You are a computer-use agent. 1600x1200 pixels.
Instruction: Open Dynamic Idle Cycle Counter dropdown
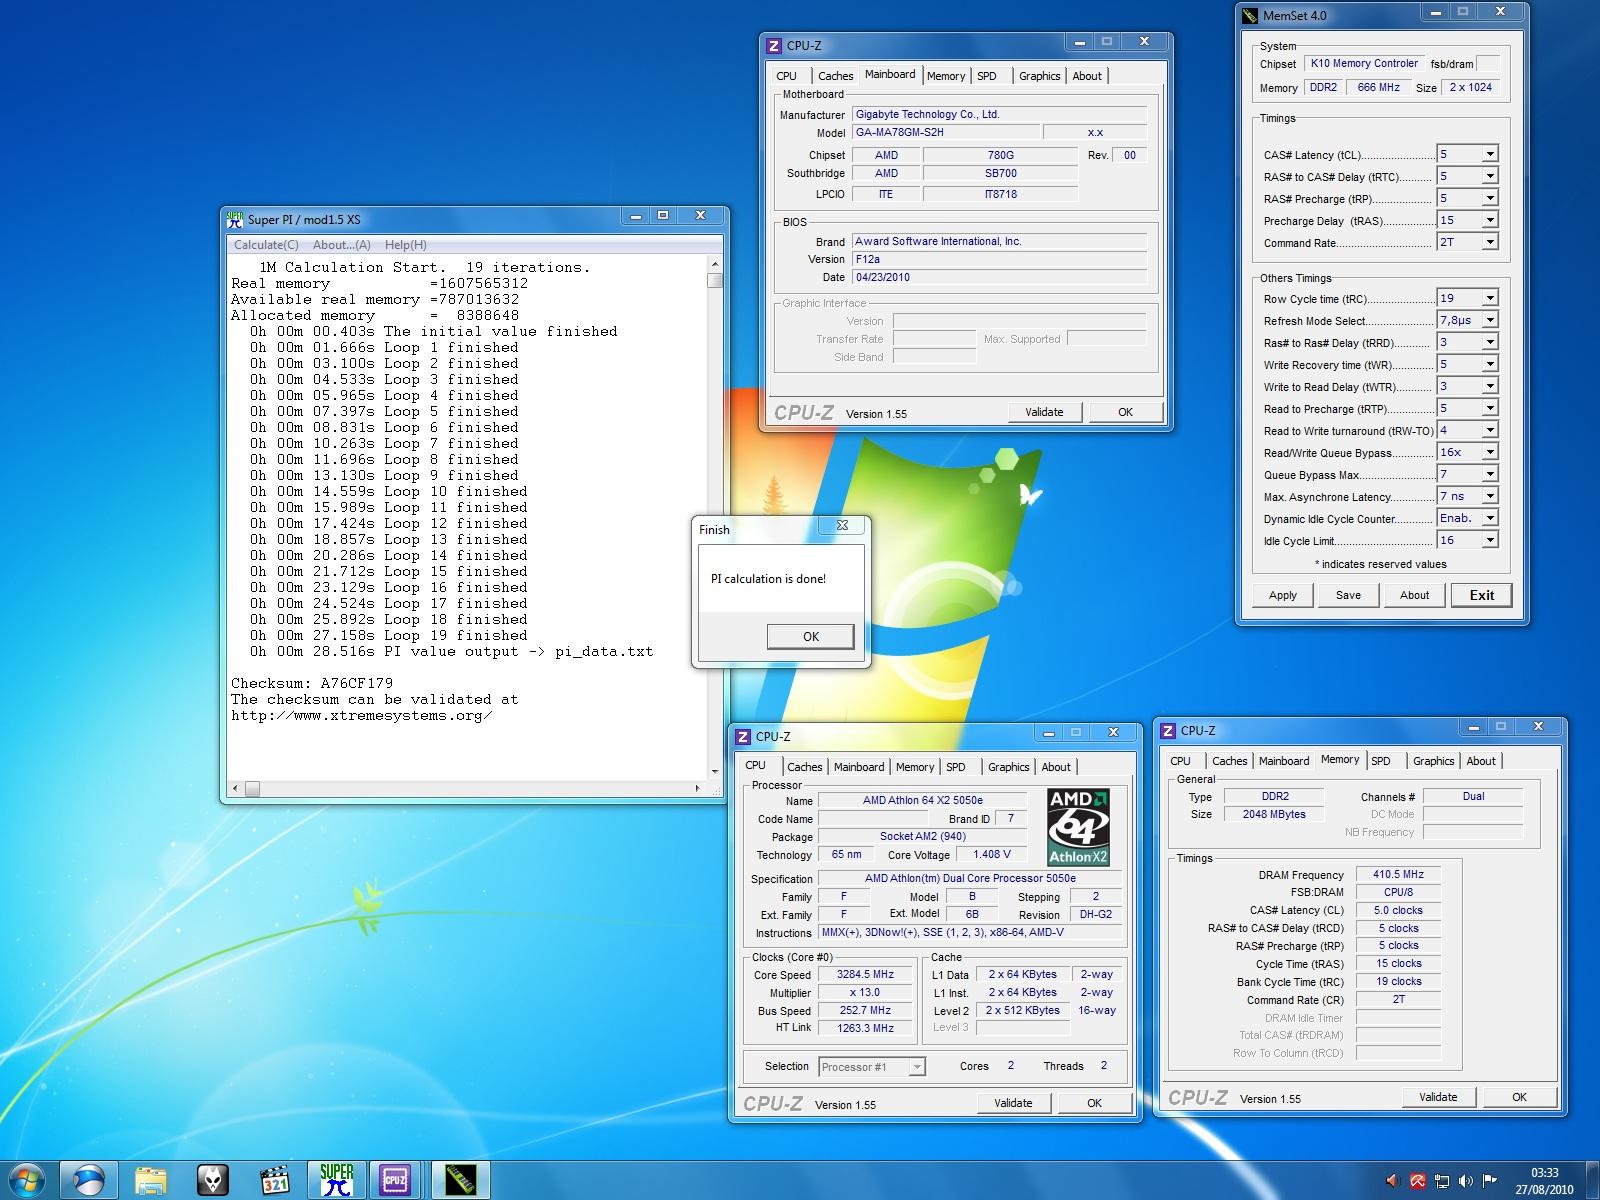click(1490, 518)
